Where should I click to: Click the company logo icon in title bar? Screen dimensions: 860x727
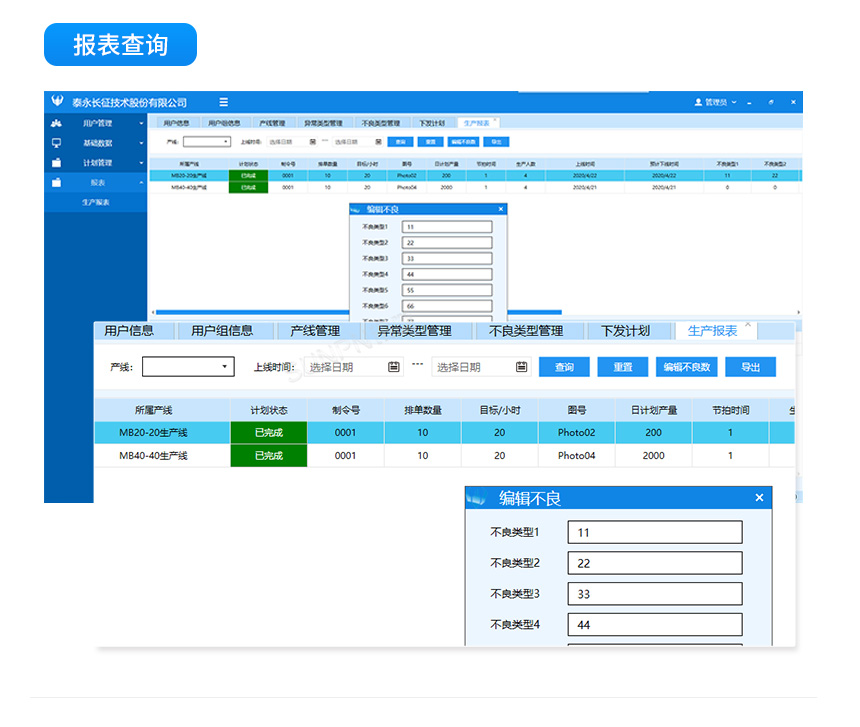click(x=57, y=102)
